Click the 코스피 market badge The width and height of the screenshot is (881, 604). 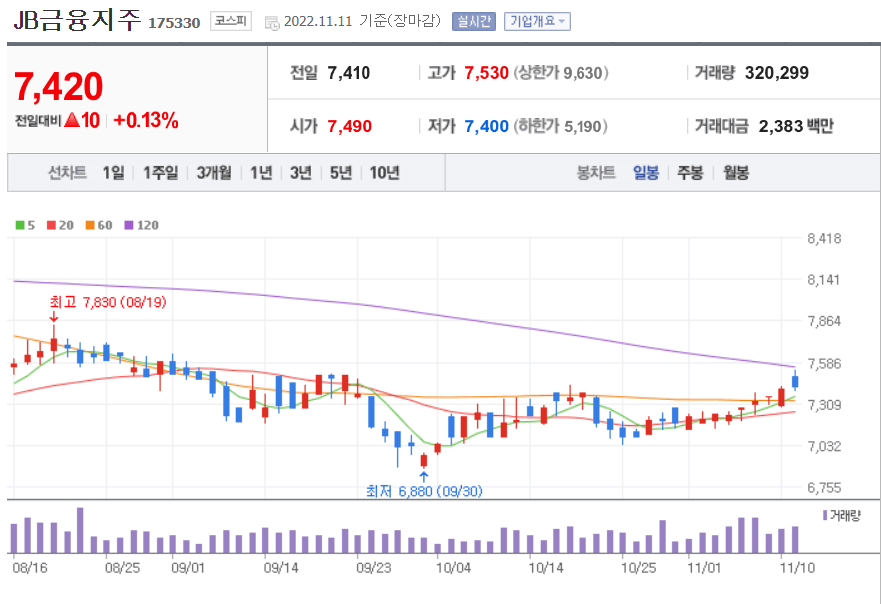tap(232, 19)
